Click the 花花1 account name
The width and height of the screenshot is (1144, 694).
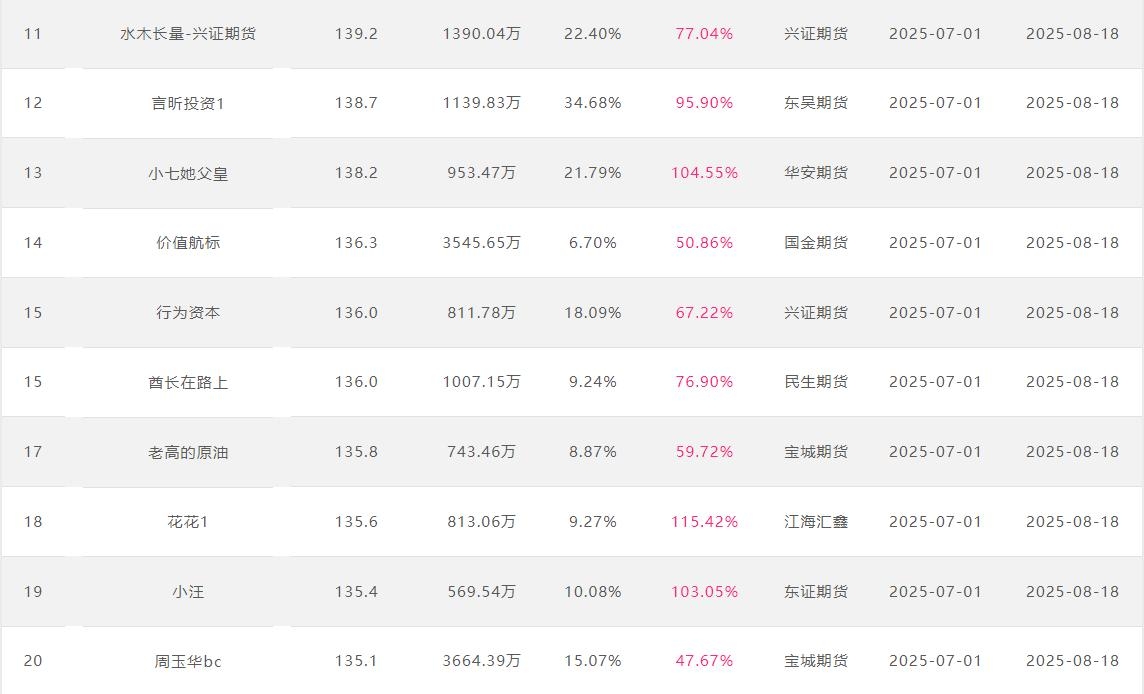[x=188, y=522]
